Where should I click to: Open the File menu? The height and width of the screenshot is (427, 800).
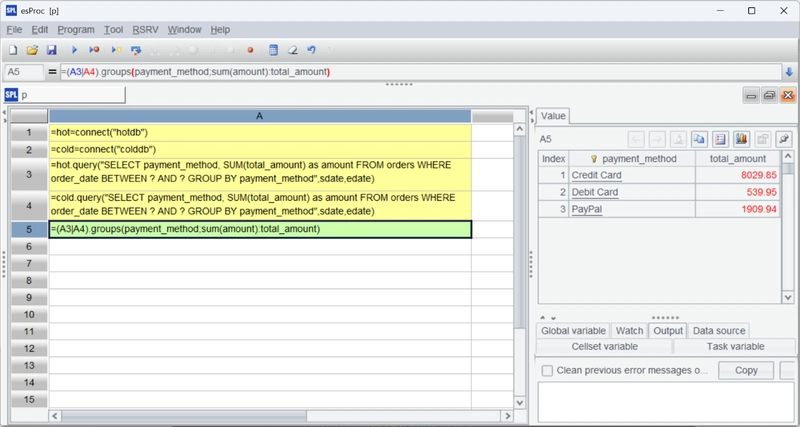click(14, 30)
